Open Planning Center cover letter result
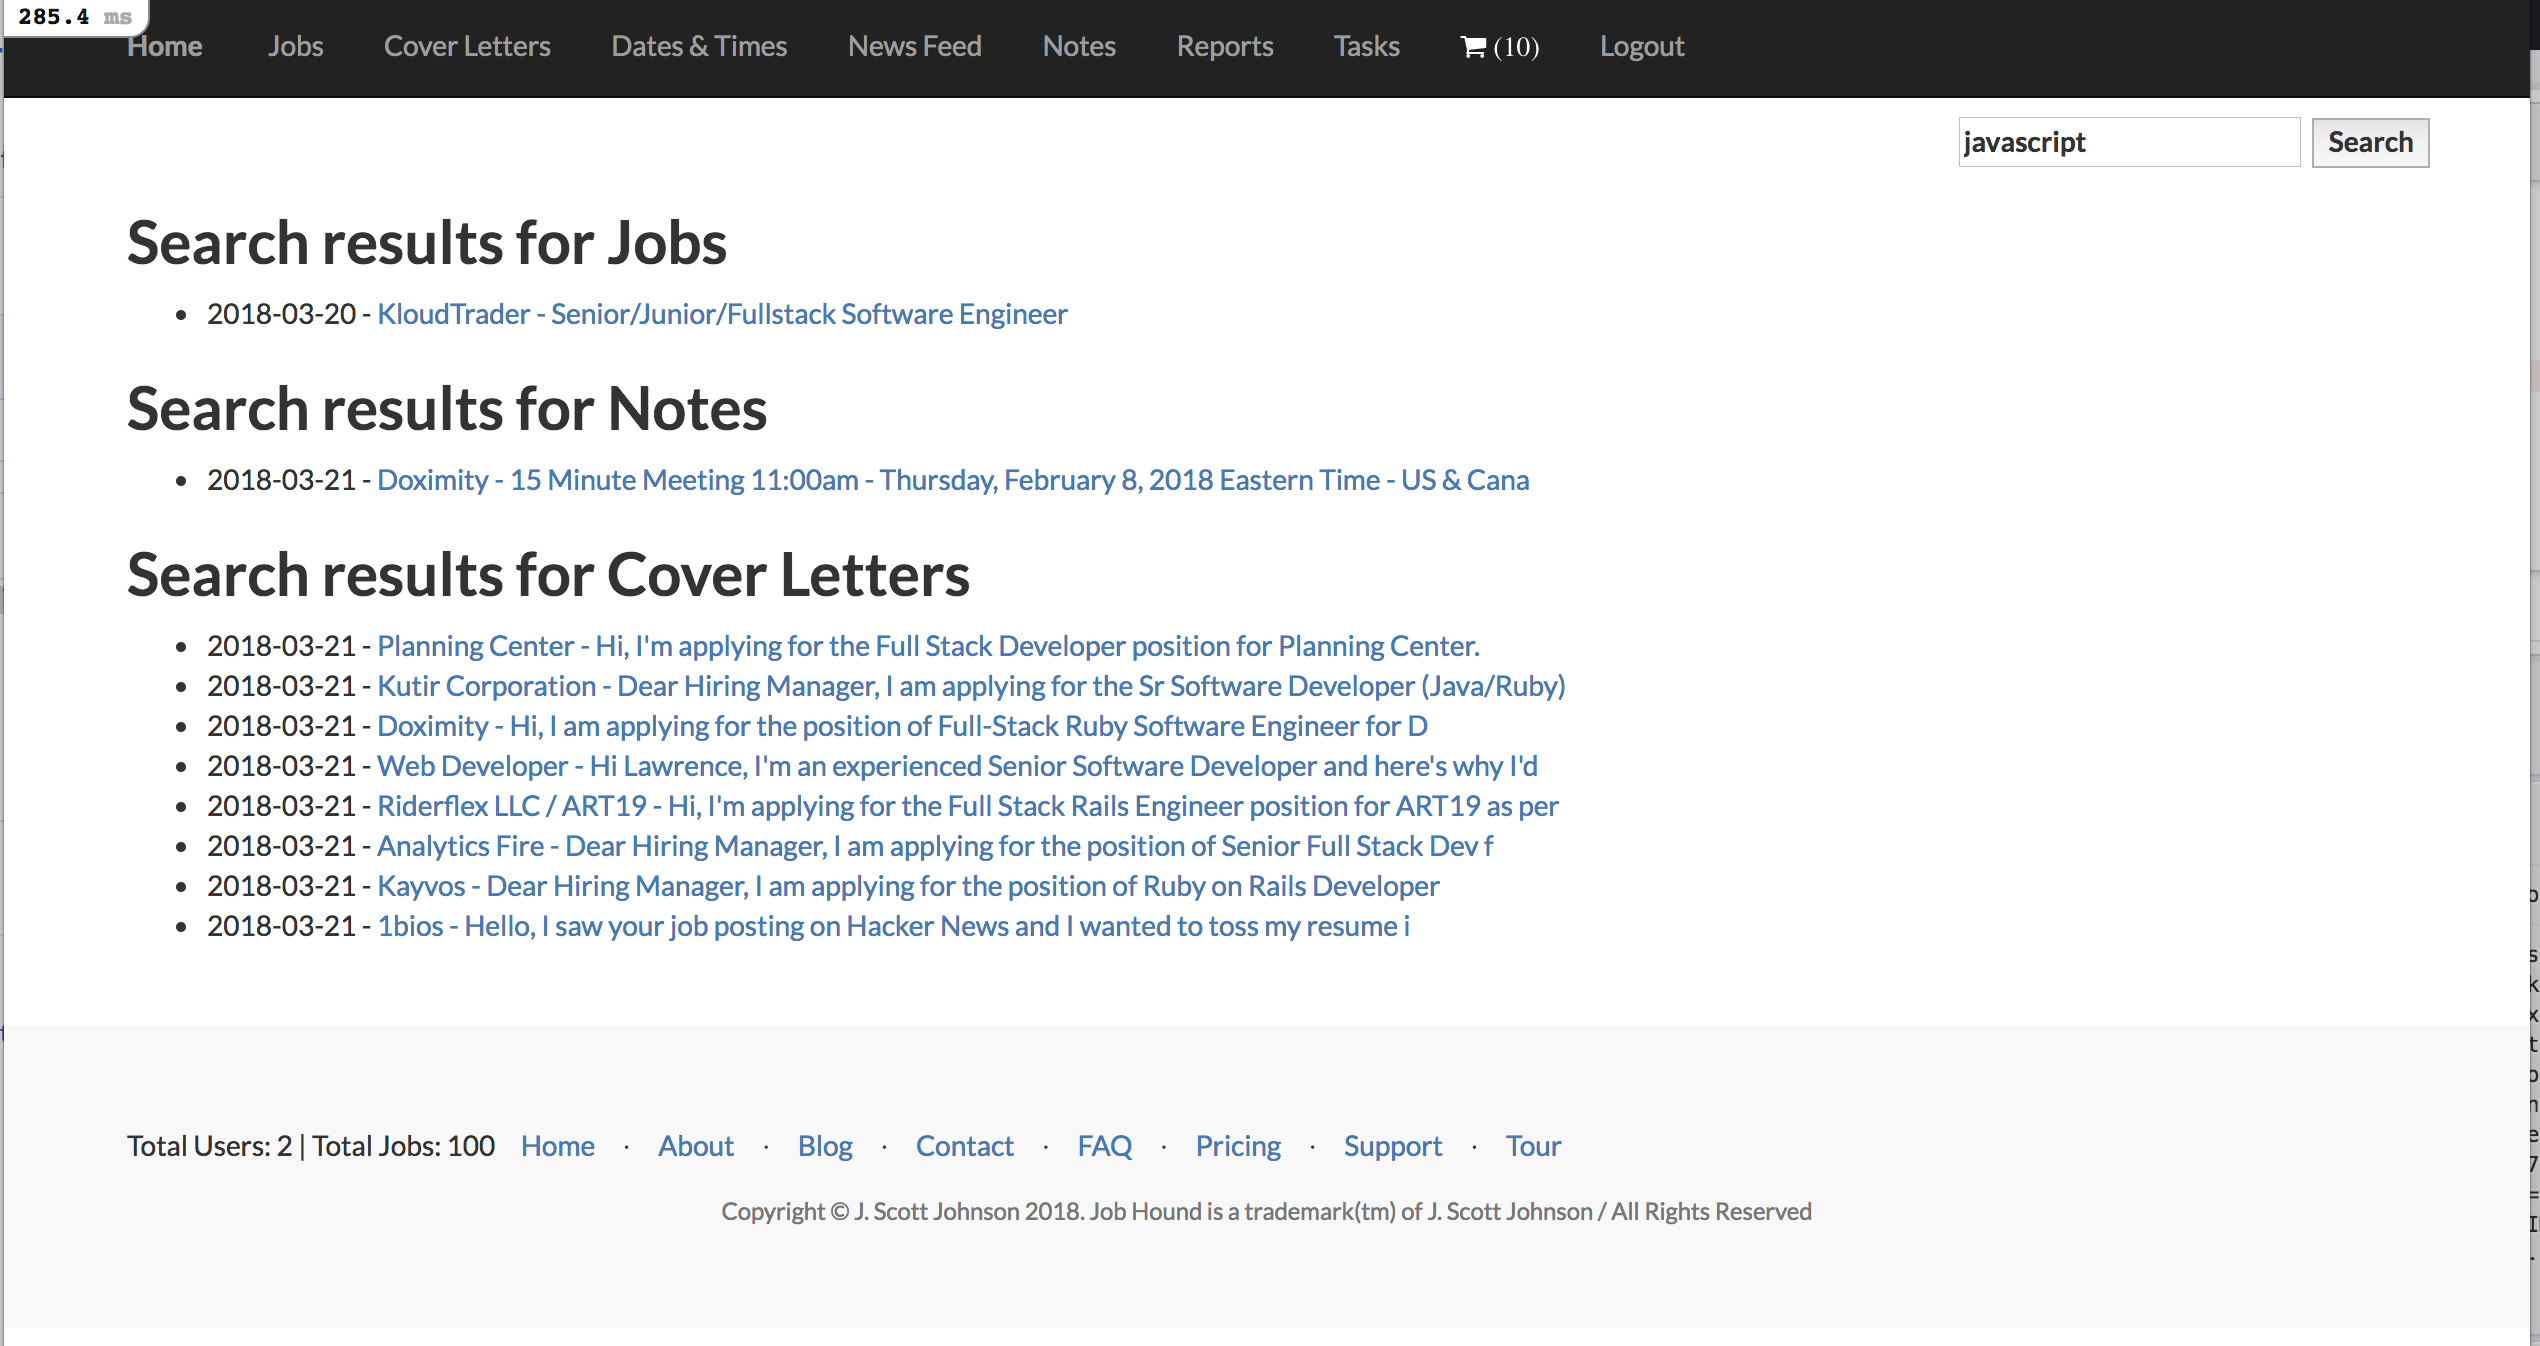This screenshot has height=1346, width=2540. (927, 646)
